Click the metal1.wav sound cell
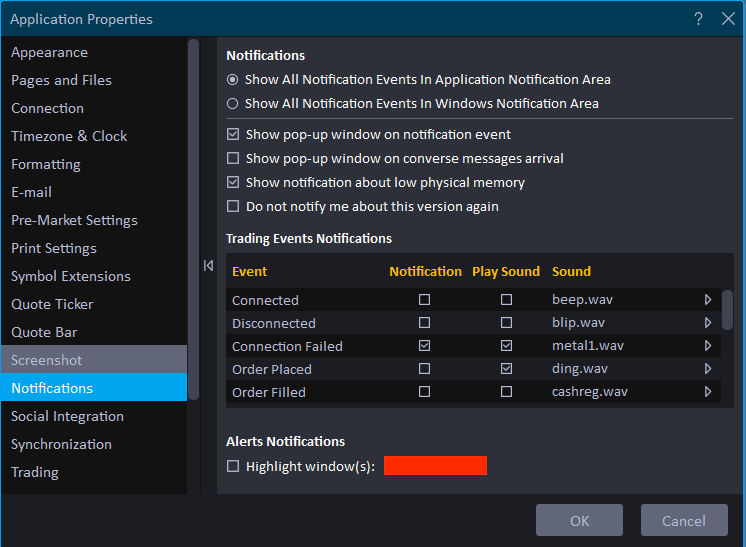746x547 pixels. pyautogui.click(x=588, y=346)
